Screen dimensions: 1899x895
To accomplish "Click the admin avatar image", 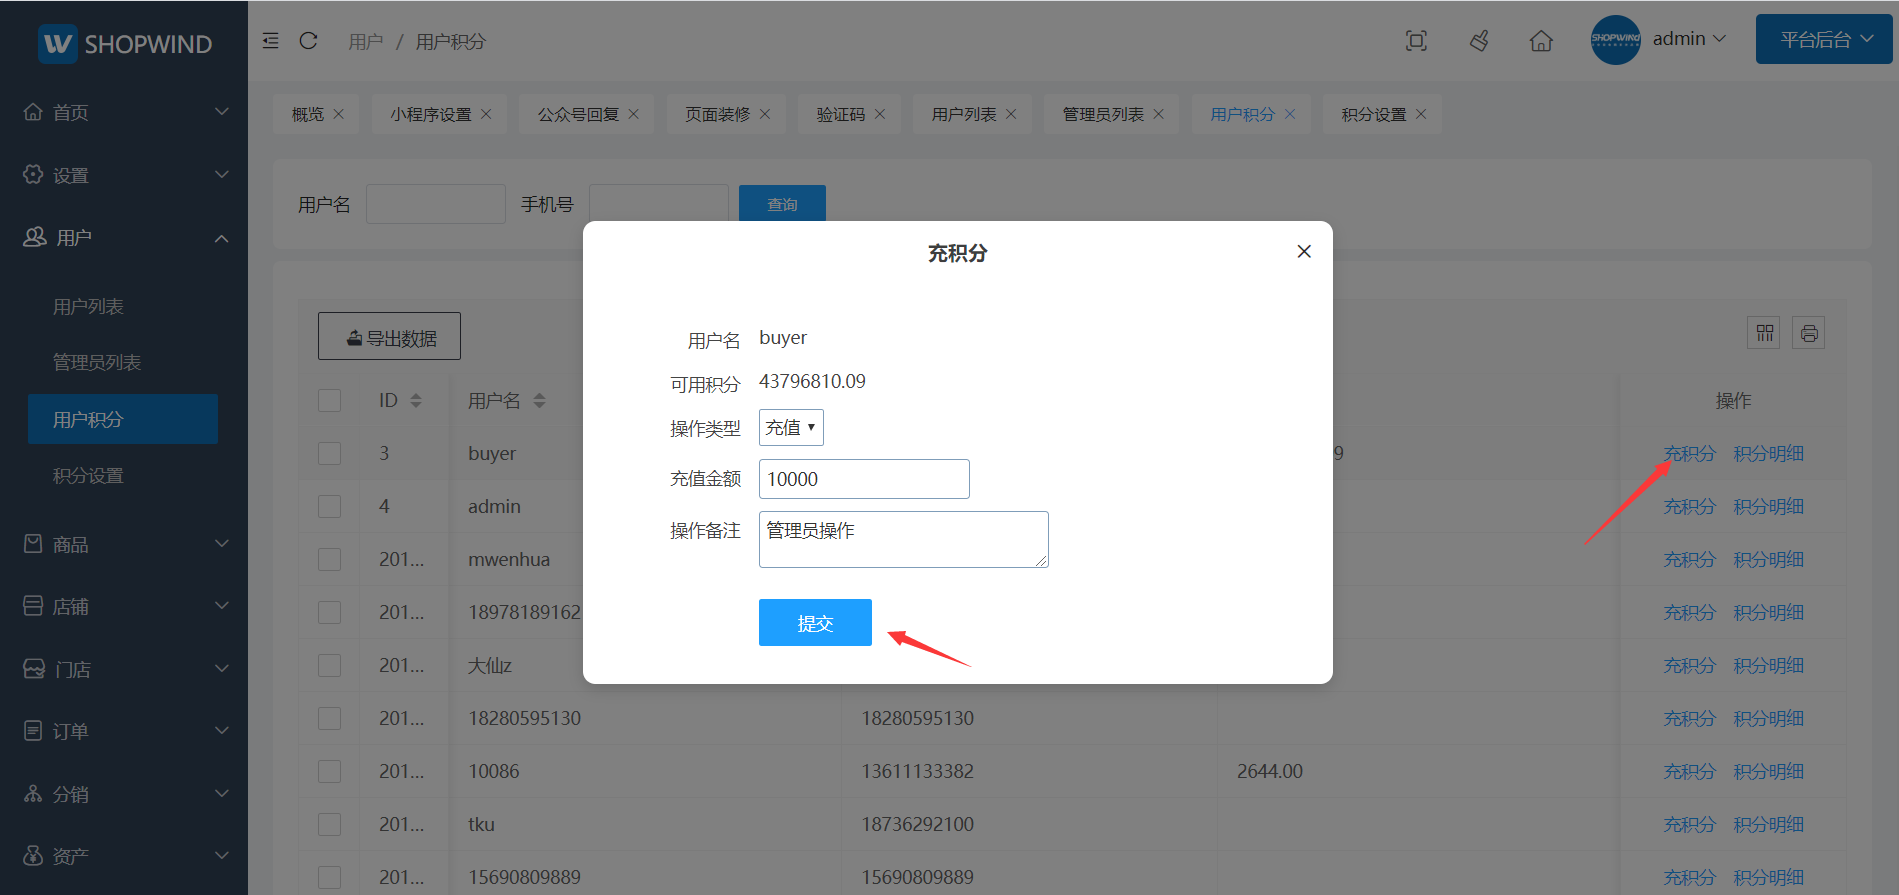I will pos(1615,40).
